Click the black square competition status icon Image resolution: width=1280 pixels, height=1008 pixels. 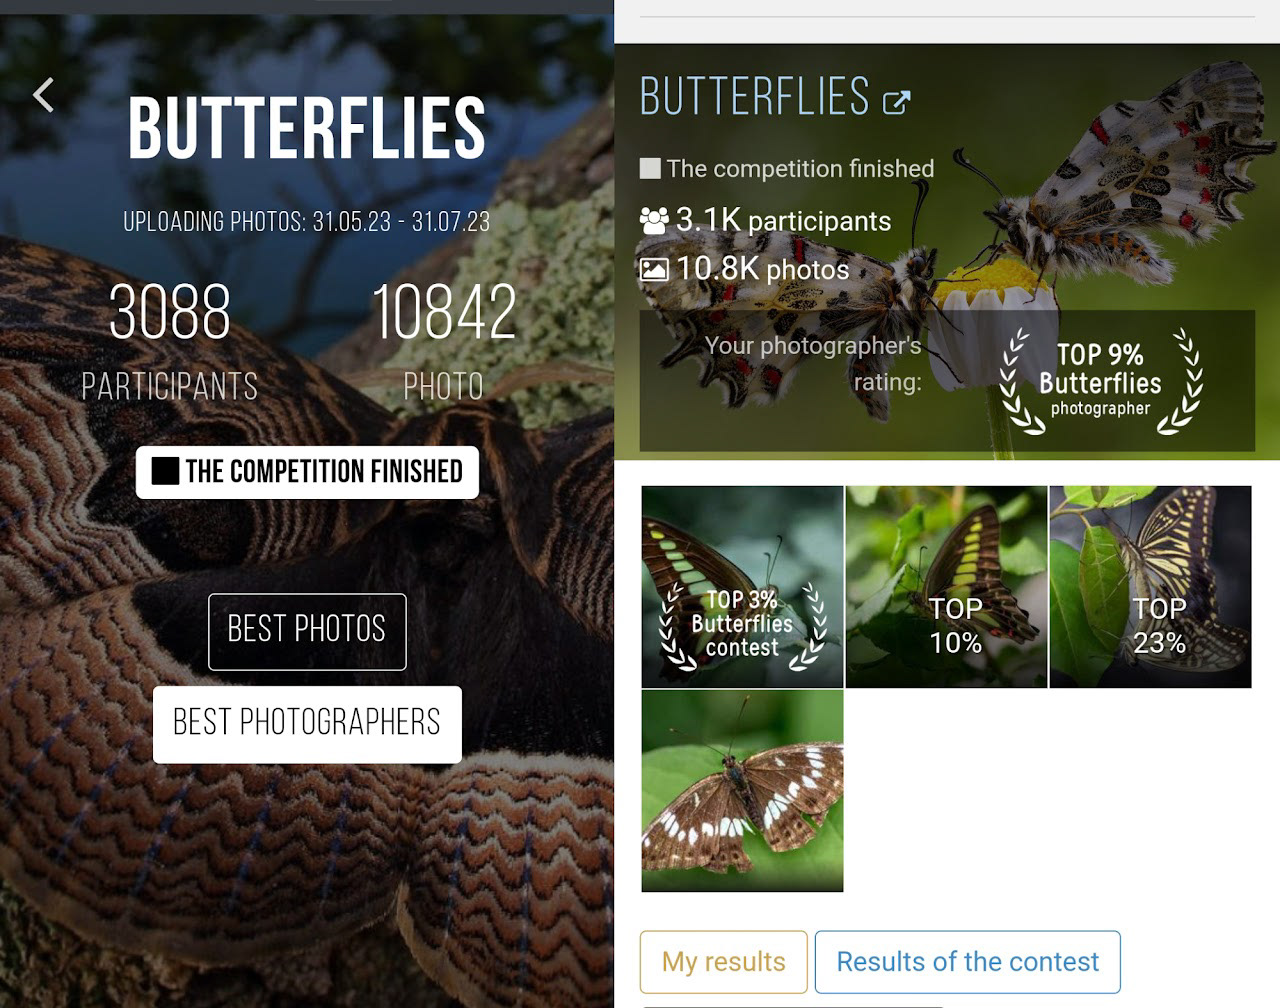165,471
